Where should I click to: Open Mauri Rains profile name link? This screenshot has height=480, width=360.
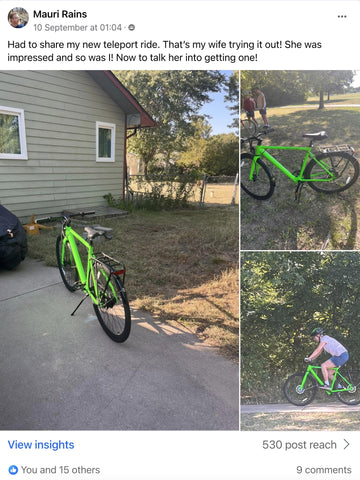tap(60, 14)
